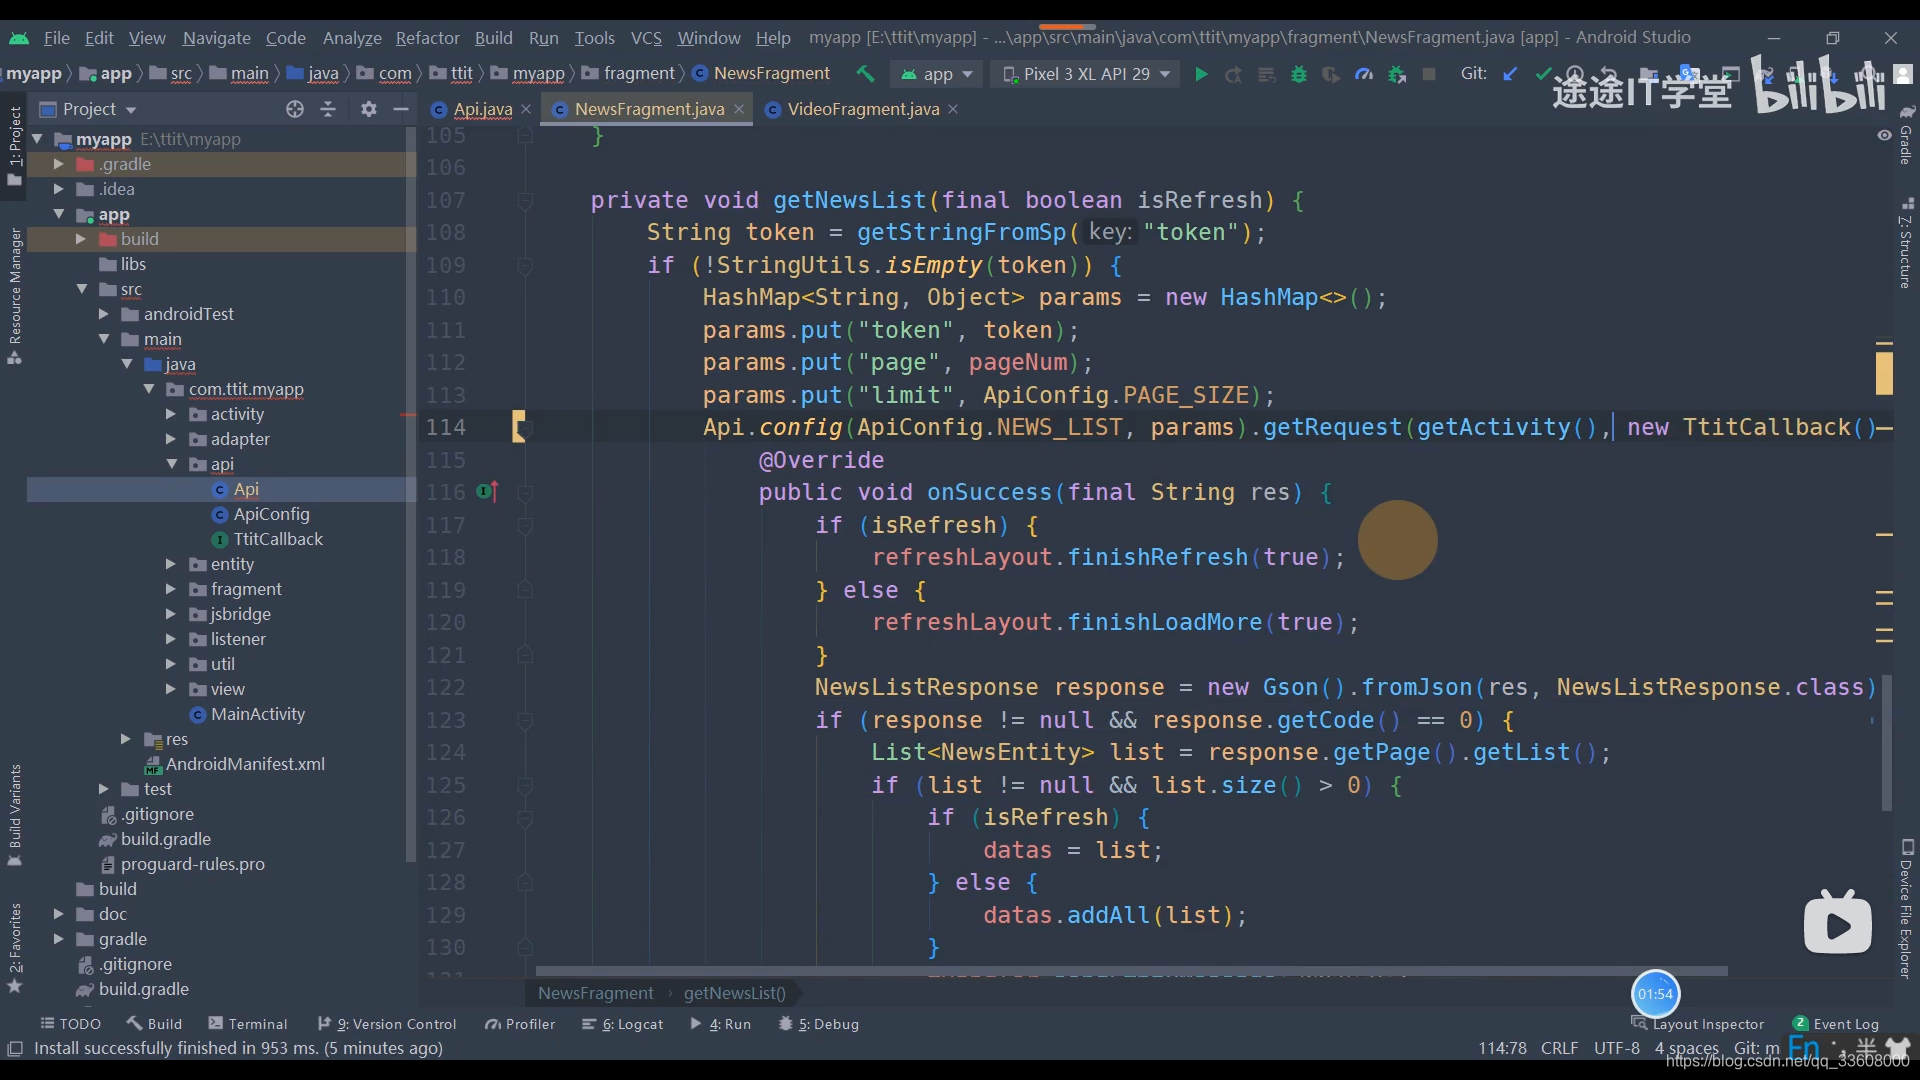Click Attach Debugger to Android Process icon
The height and width of the screenshot is (1080, 1920).
coord(1397,74)
